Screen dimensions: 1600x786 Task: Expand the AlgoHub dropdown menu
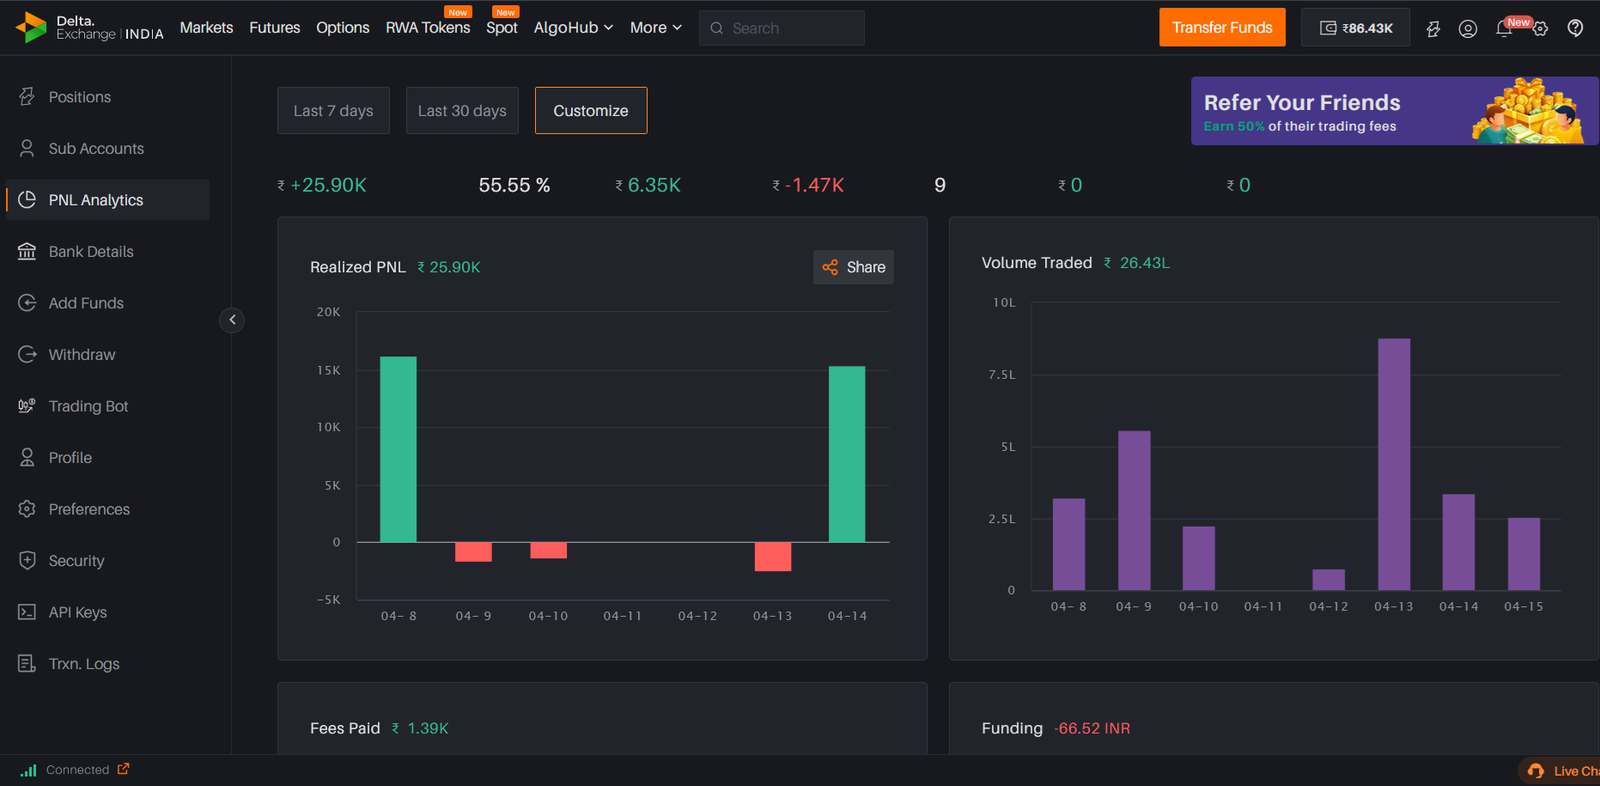(x=573, y=28)
